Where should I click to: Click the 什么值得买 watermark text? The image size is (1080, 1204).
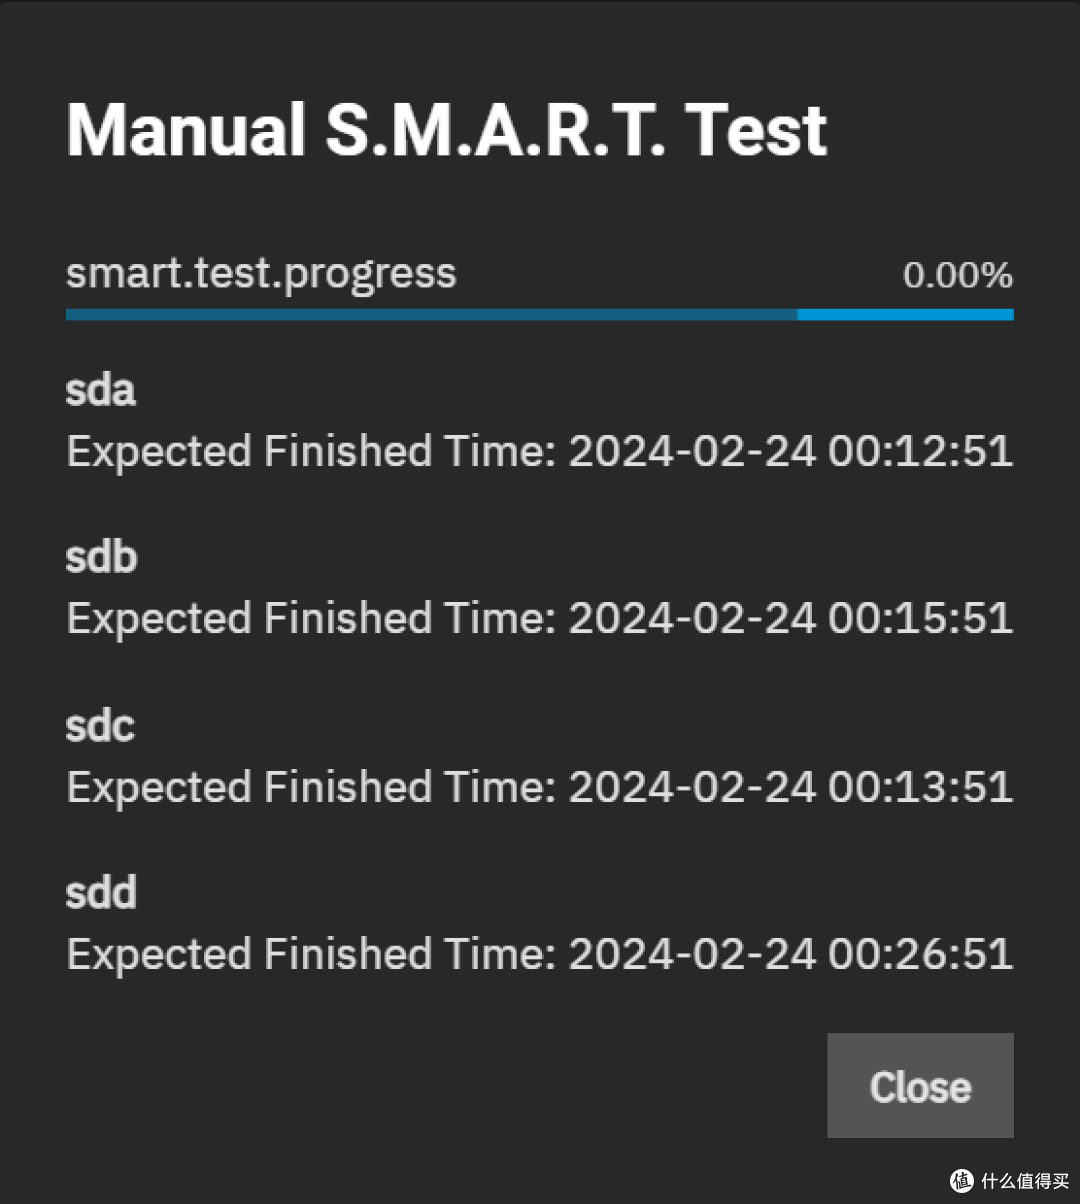click(x=1025, y=1181)
